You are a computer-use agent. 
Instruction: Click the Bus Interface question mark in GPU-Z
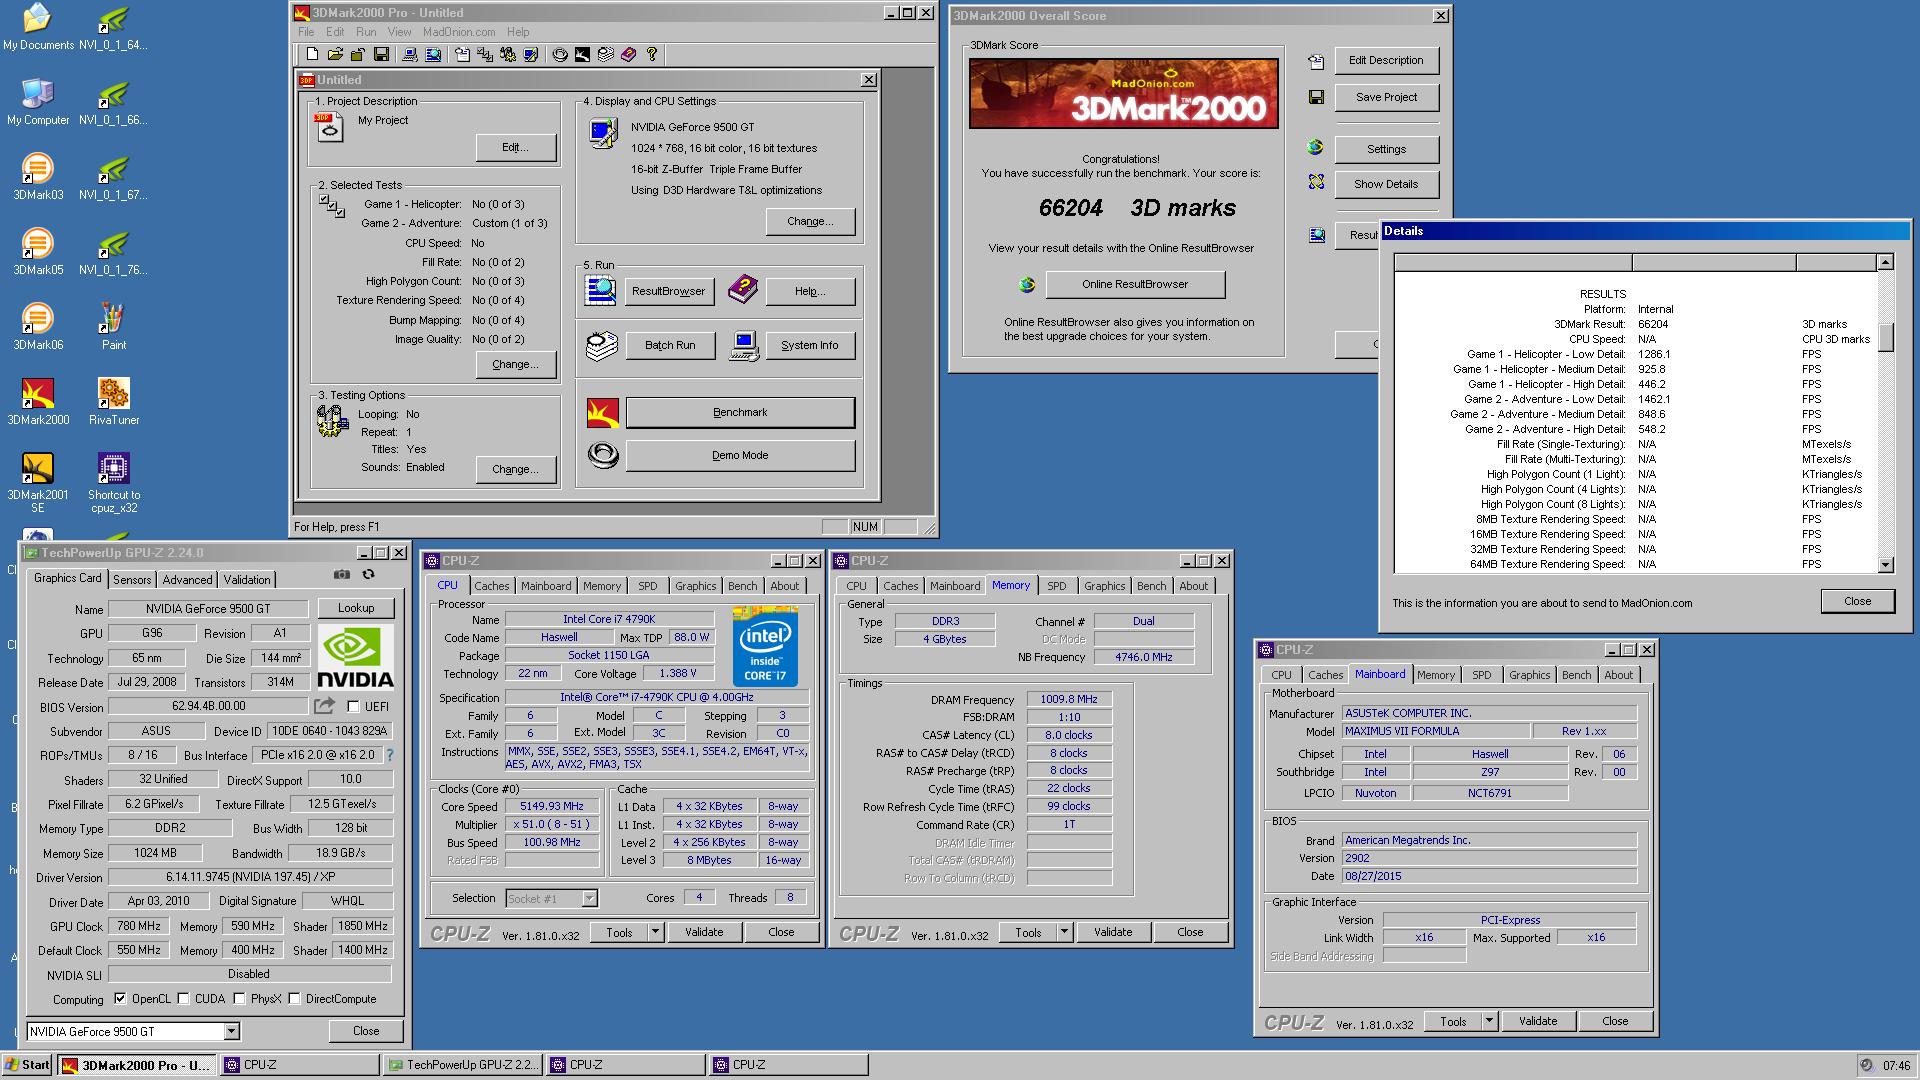pyautogui.click(x=390, y=755)
